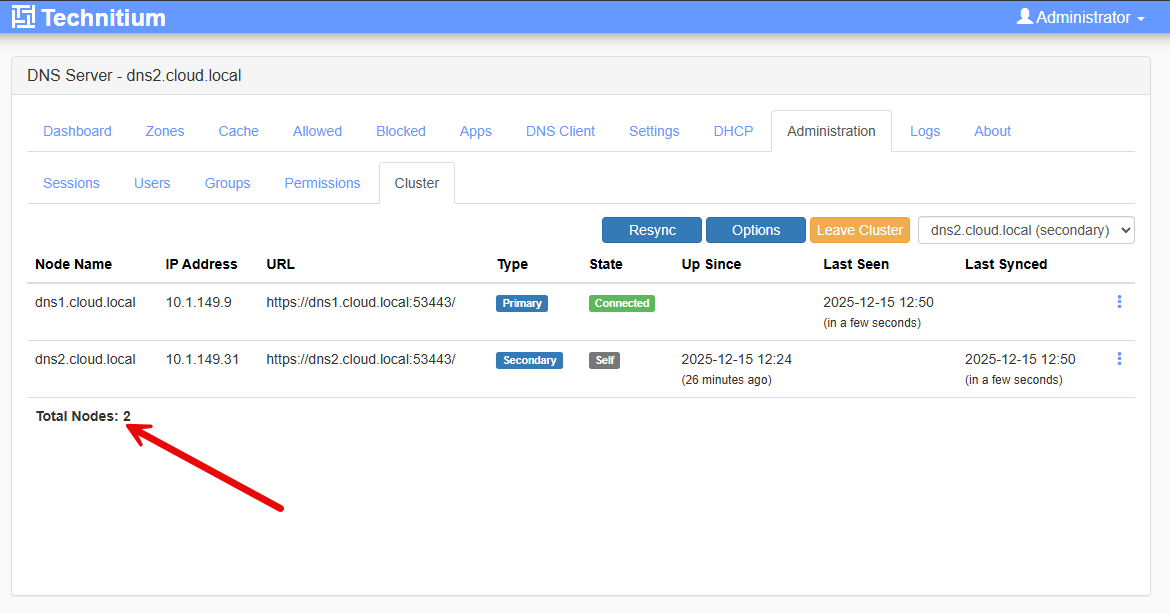Click the Last Seen column header
This screenshot has height=613, width=1170.
point(856,264)
